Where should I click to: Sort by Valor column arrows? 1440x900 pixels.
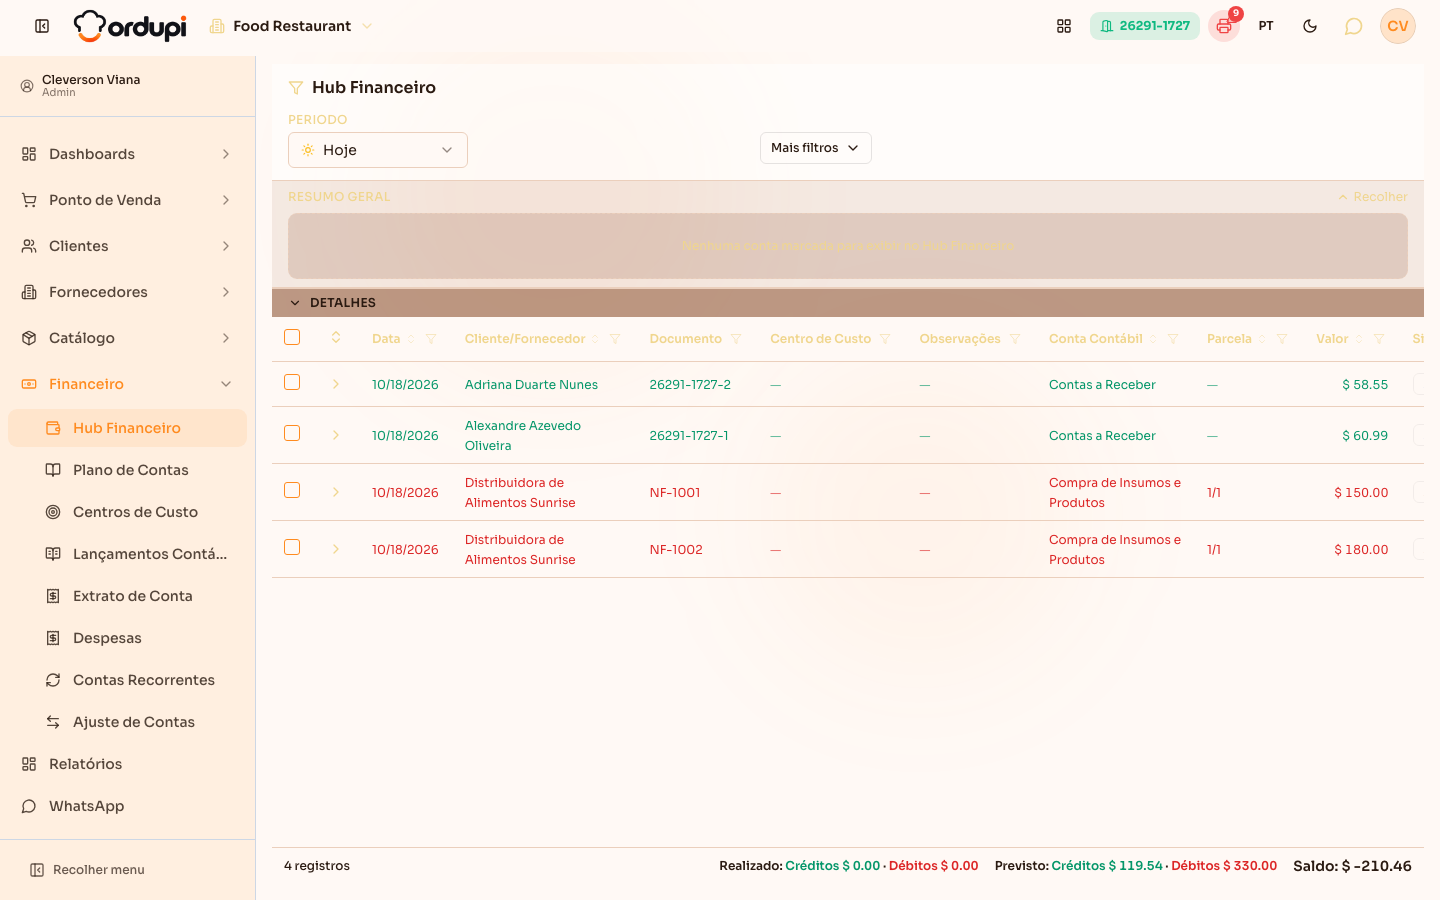pos(1359,339)
